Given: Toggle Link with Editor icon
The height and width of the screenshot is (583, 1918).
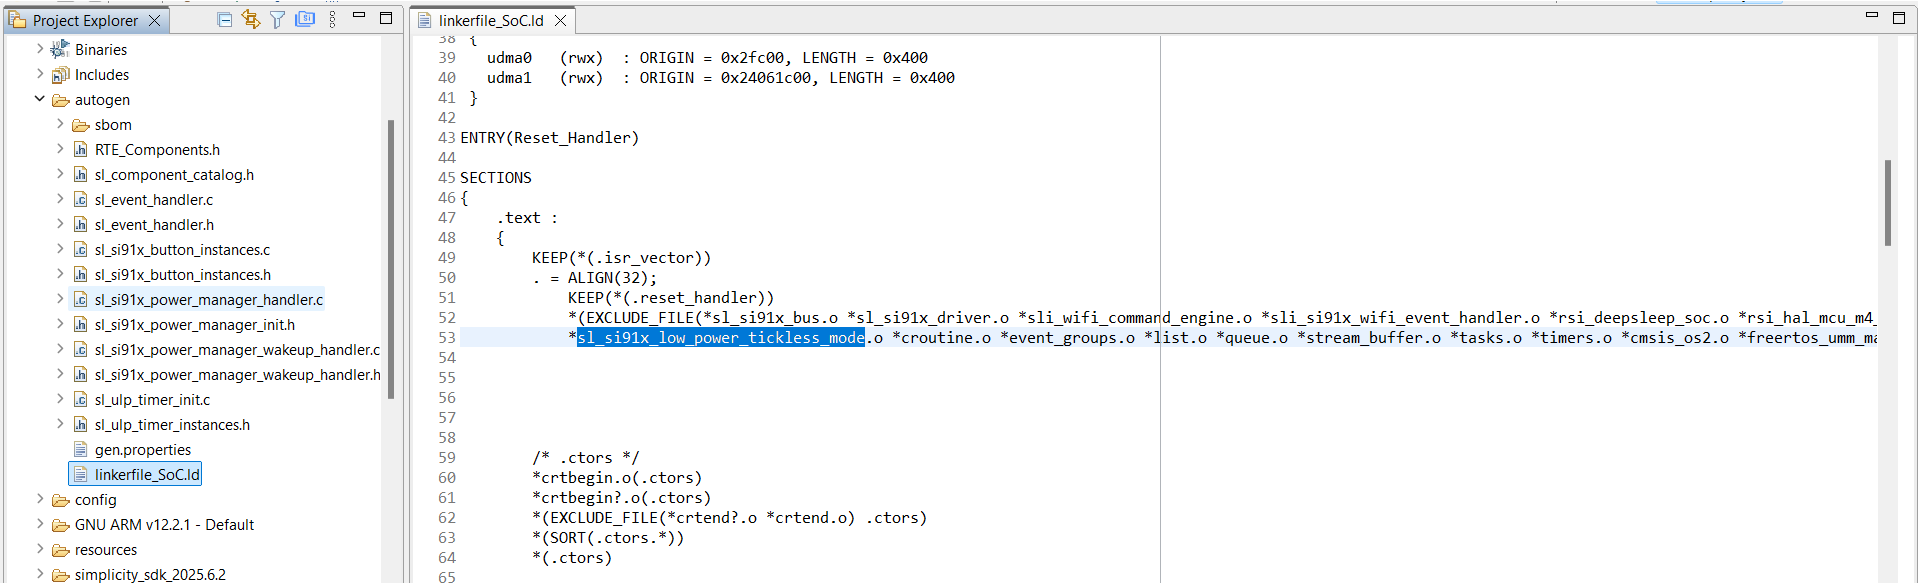Looking at the screenshot, I should click(x=251, y=19).
